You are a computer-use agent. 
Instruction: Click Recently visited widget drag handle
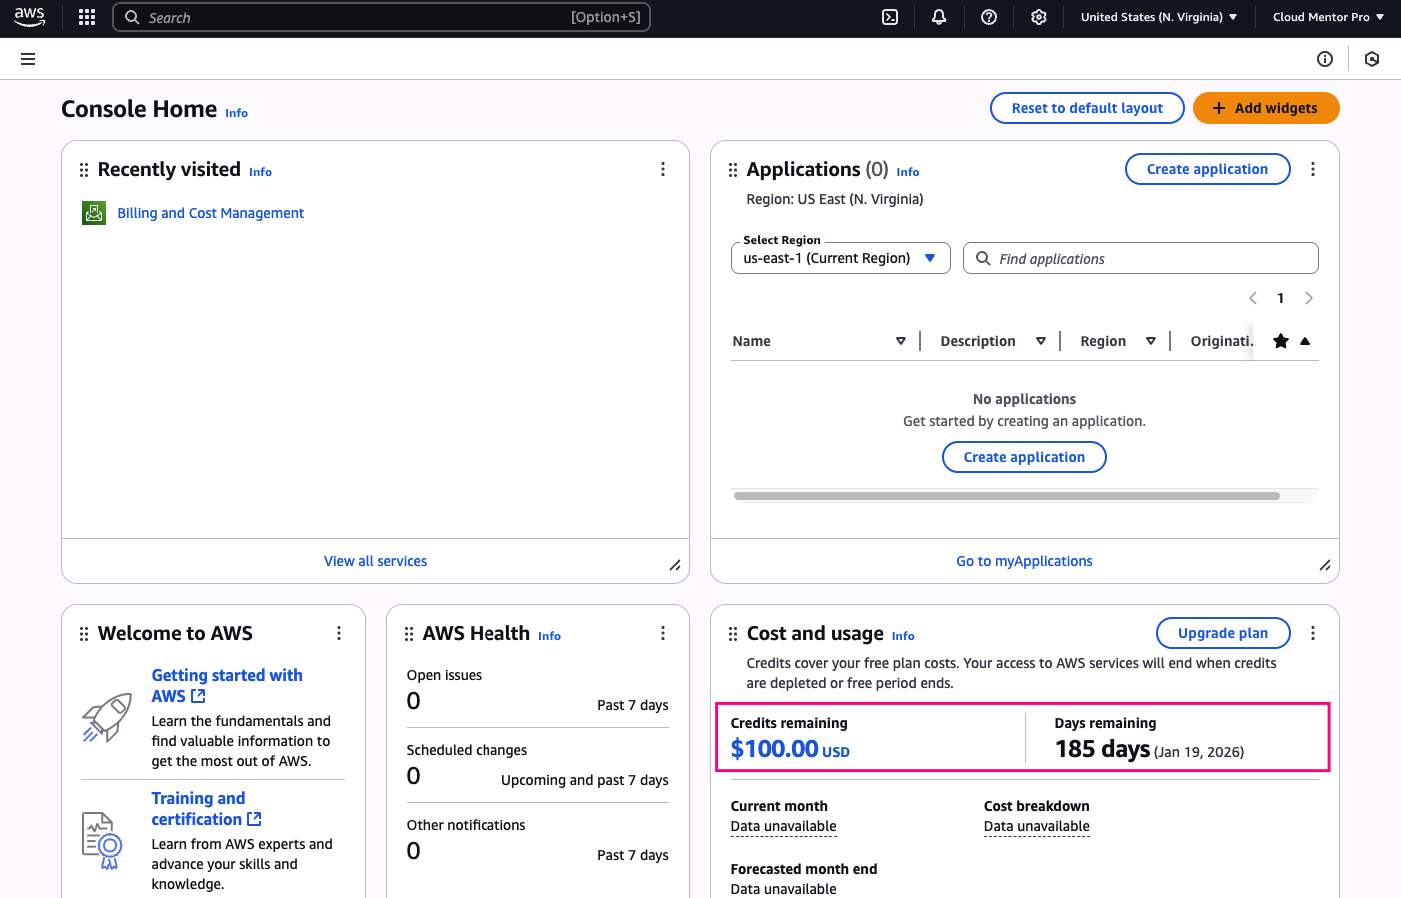[84, 170]
